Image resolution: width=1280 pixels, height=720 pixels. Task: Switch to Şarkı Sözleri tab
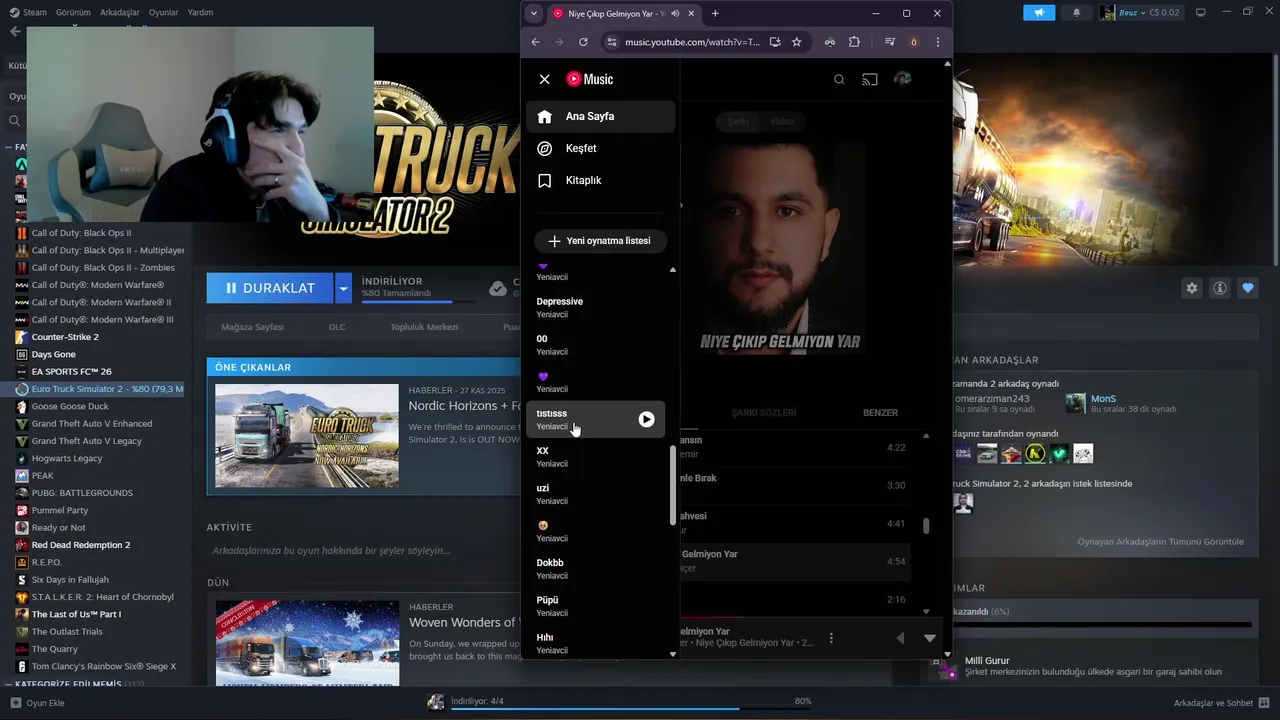coord(764,412)
